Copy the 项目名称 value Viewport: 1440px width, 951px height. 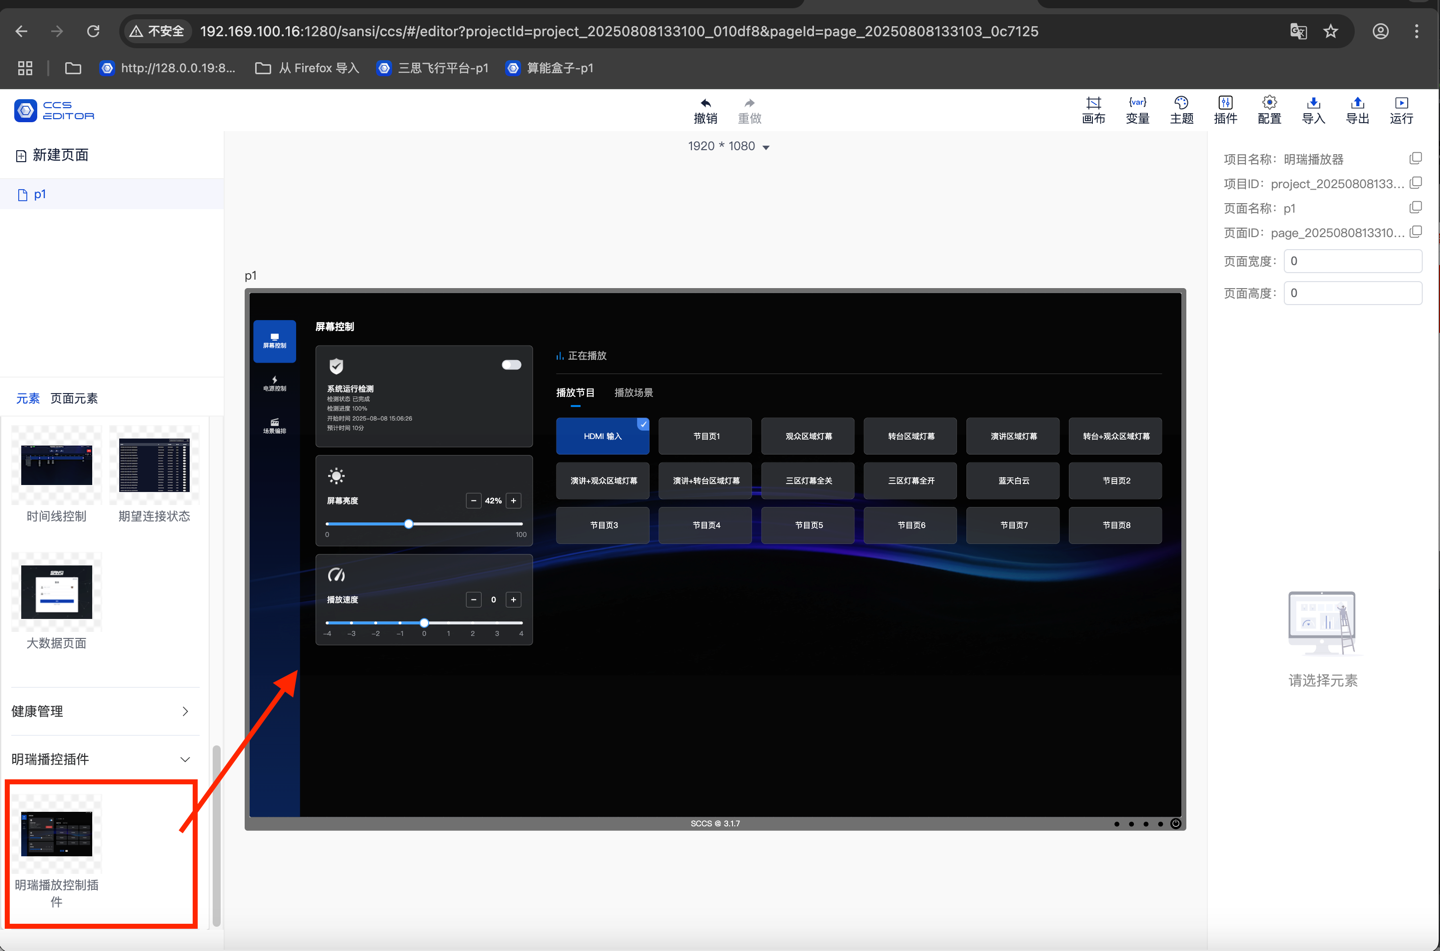(x=1415, y=159)
